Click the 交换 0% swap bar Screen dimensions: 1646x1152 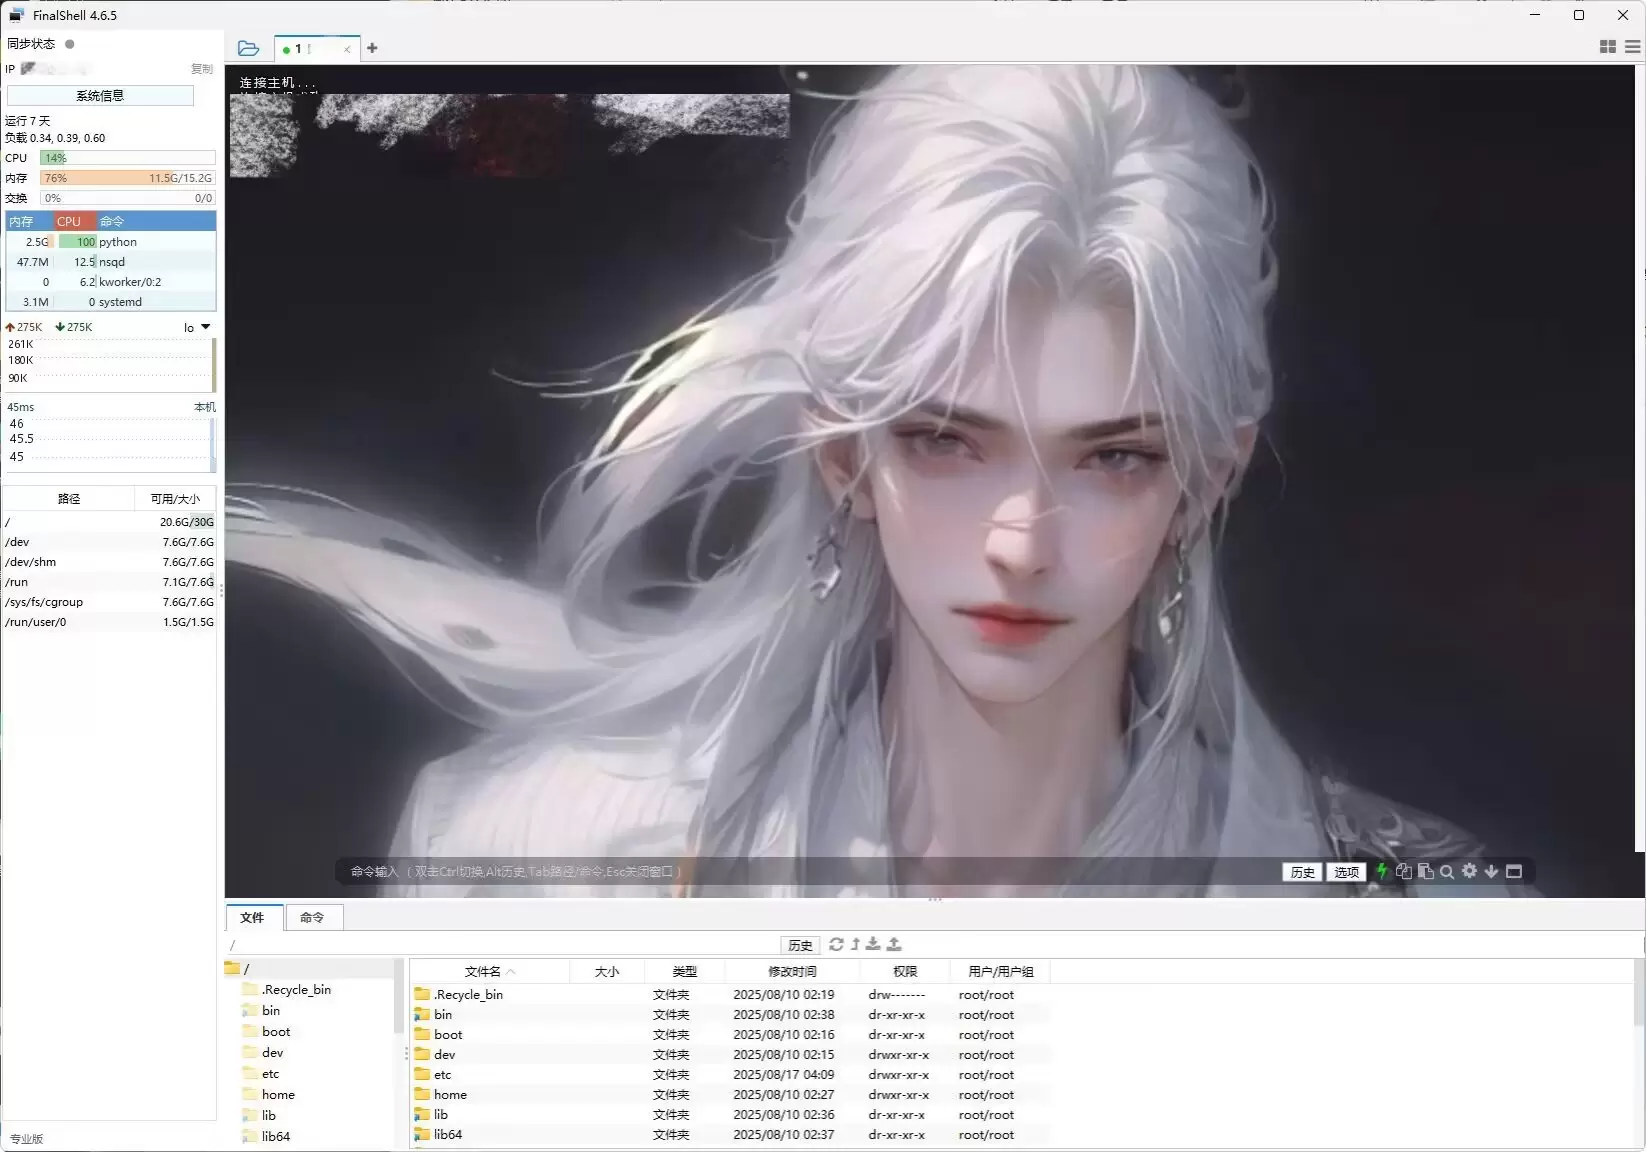click(x=128, y=198)
